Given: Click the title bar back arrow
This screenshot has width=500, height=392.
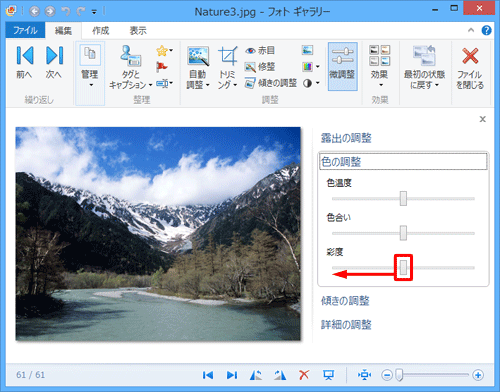Looking at the screenshot, I should (34, 12).
